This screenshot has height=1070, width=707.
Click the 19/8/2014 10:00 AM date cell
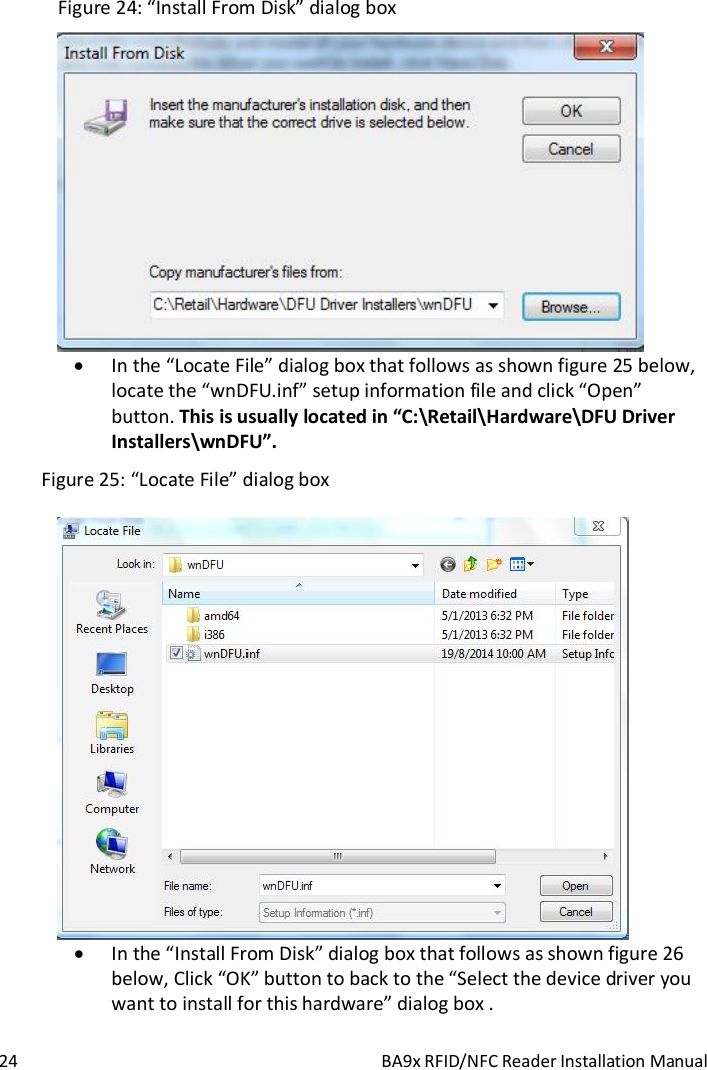[x=493, y=654]
